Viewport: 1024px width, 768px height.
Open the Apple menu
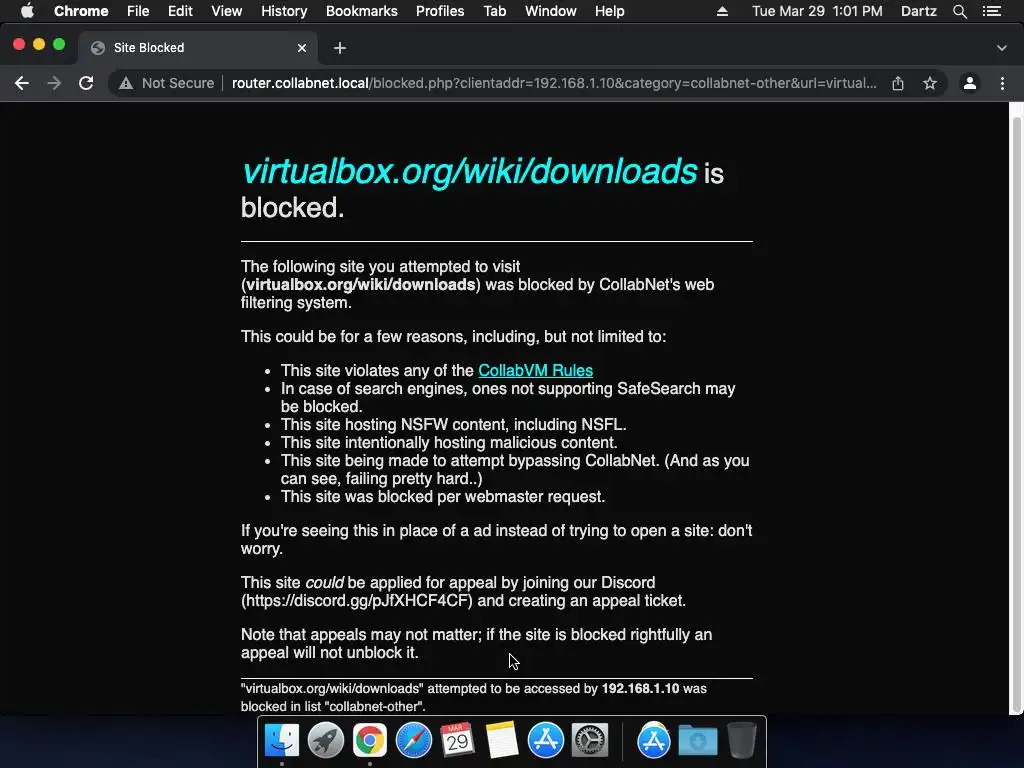coord(27,11)
